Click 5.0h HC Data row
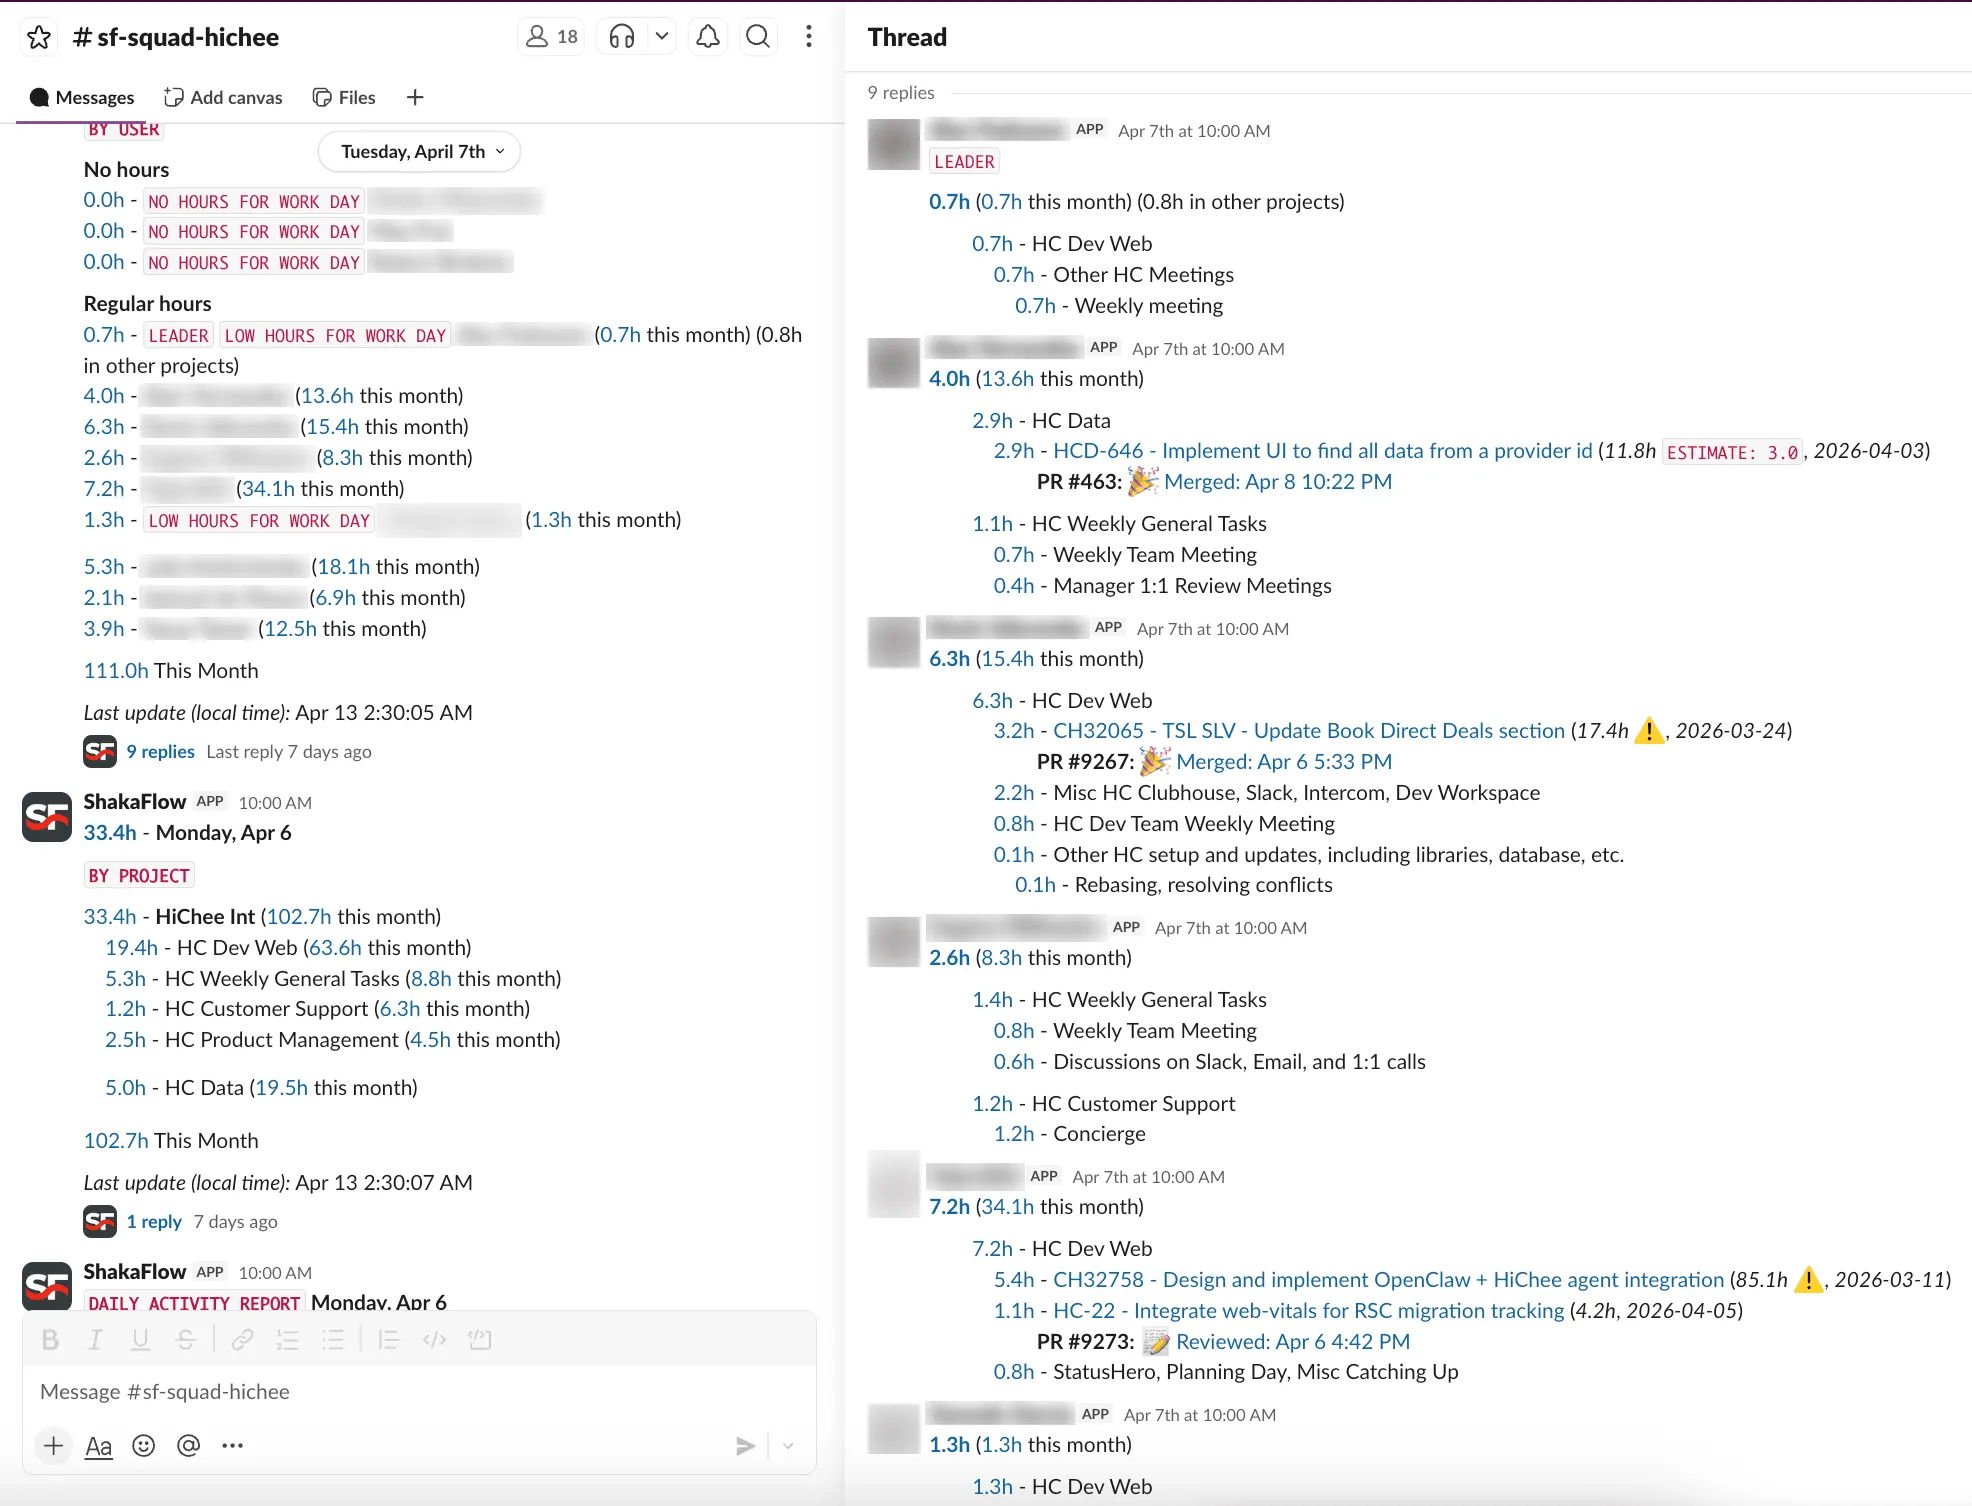 tap(261, 1088)
